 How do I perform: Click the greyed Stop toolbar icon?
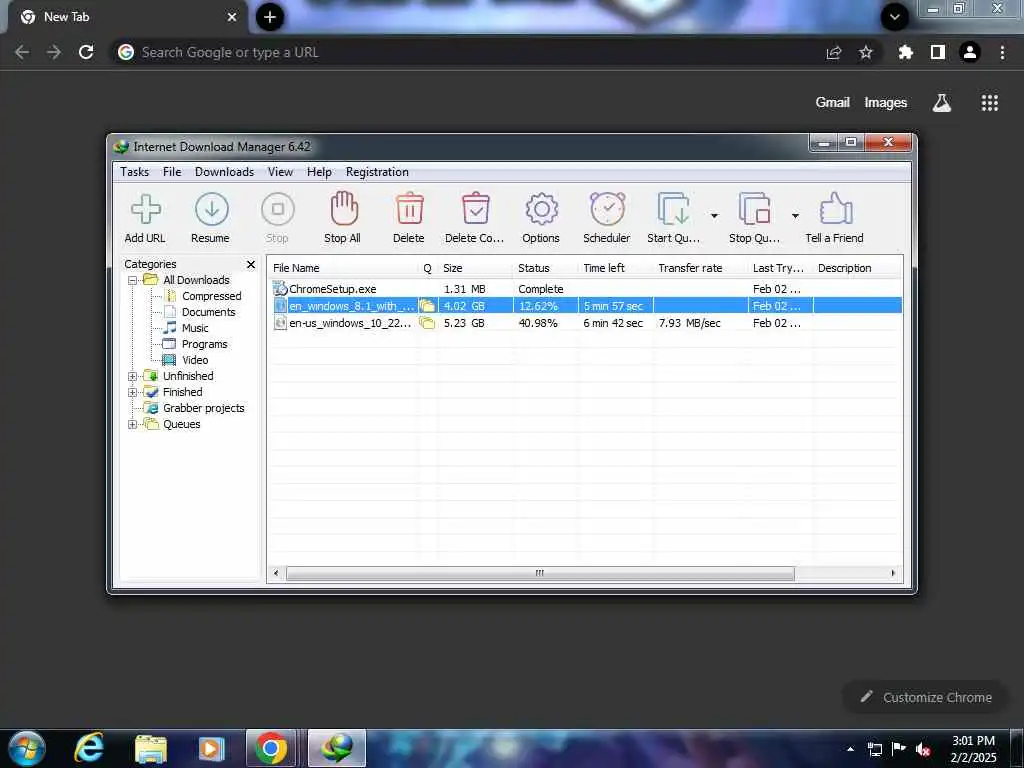(278, 218)
